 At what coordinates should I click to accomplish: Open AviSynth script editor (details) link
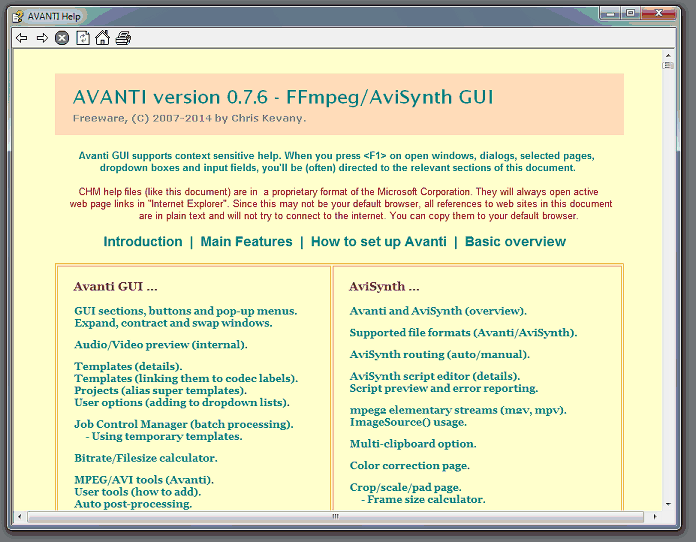point(435,376)
